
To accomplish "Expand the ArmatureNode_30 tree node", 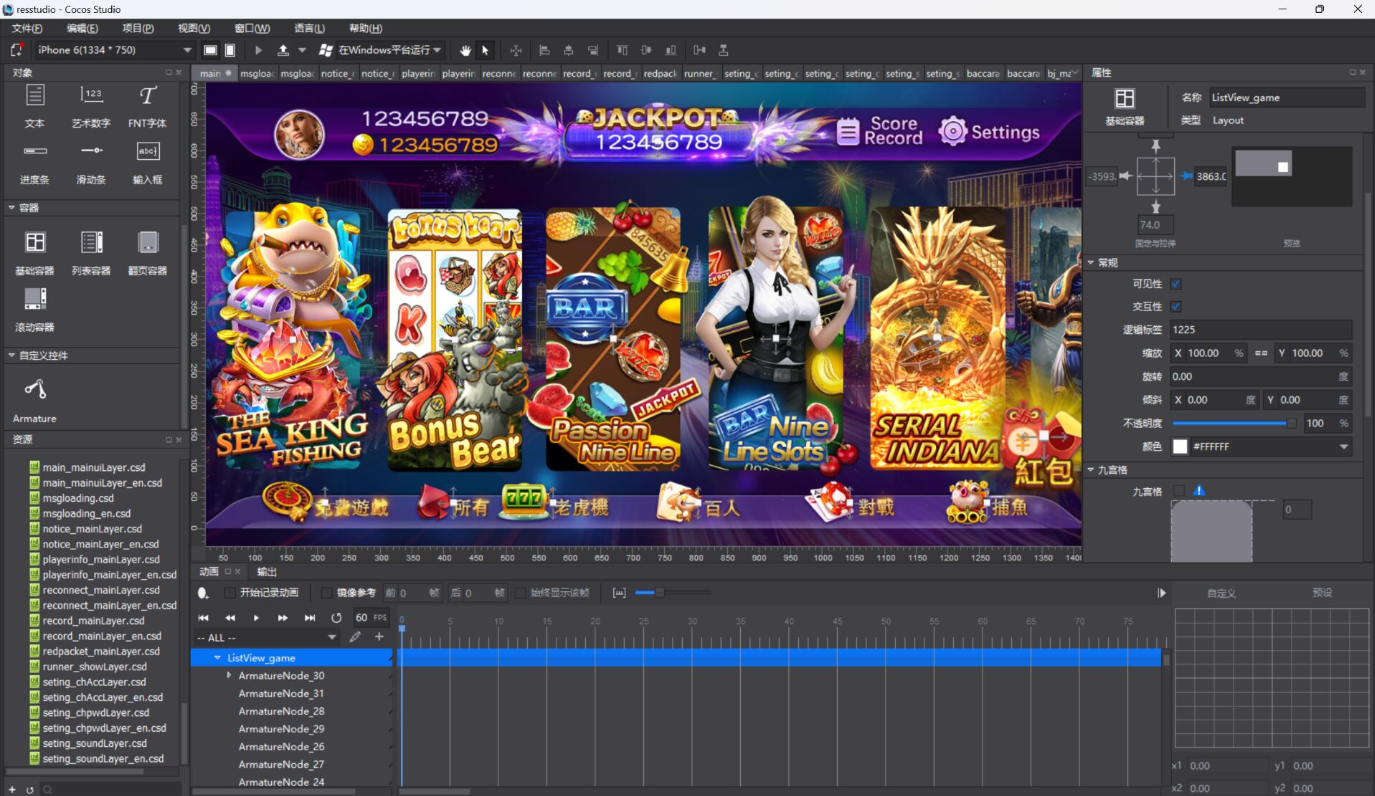I will coord(229,676).
